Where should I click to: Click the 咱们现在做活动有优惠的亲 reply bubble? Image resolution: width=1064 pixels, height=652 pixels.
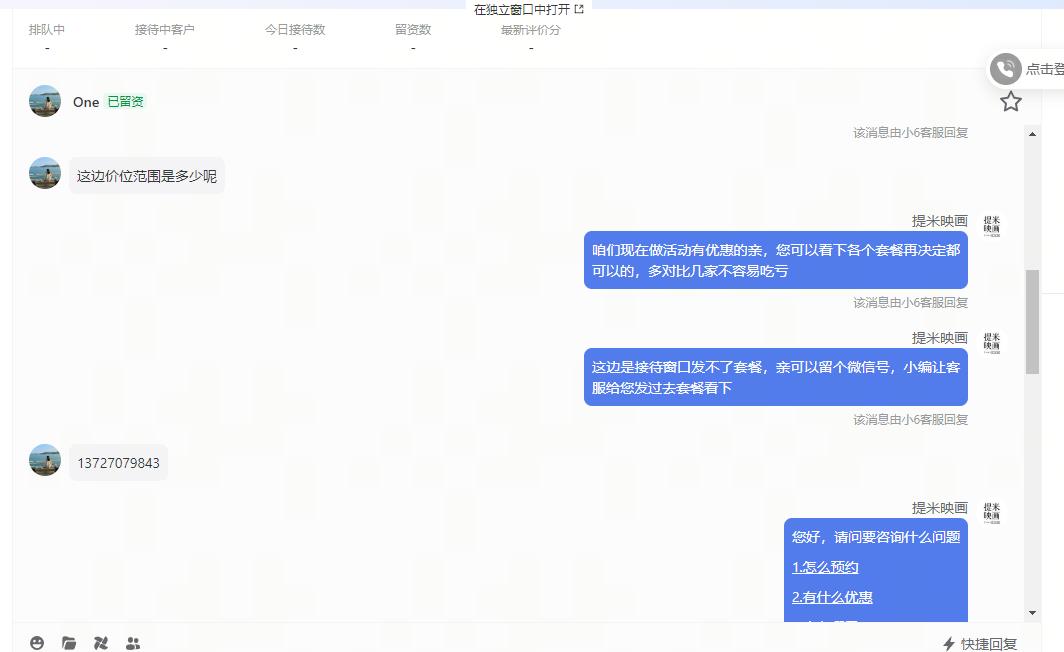click(776, 260)
